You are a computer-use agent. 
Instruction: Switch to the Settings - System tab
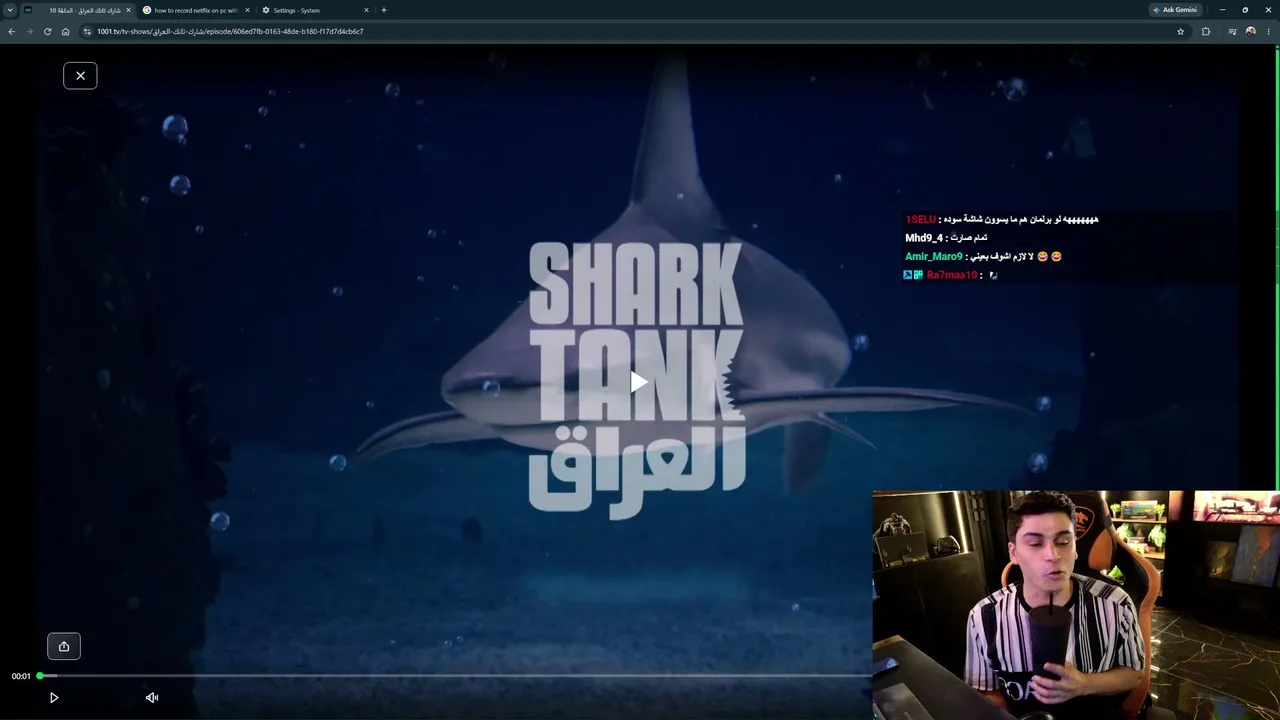coord(314,10)
